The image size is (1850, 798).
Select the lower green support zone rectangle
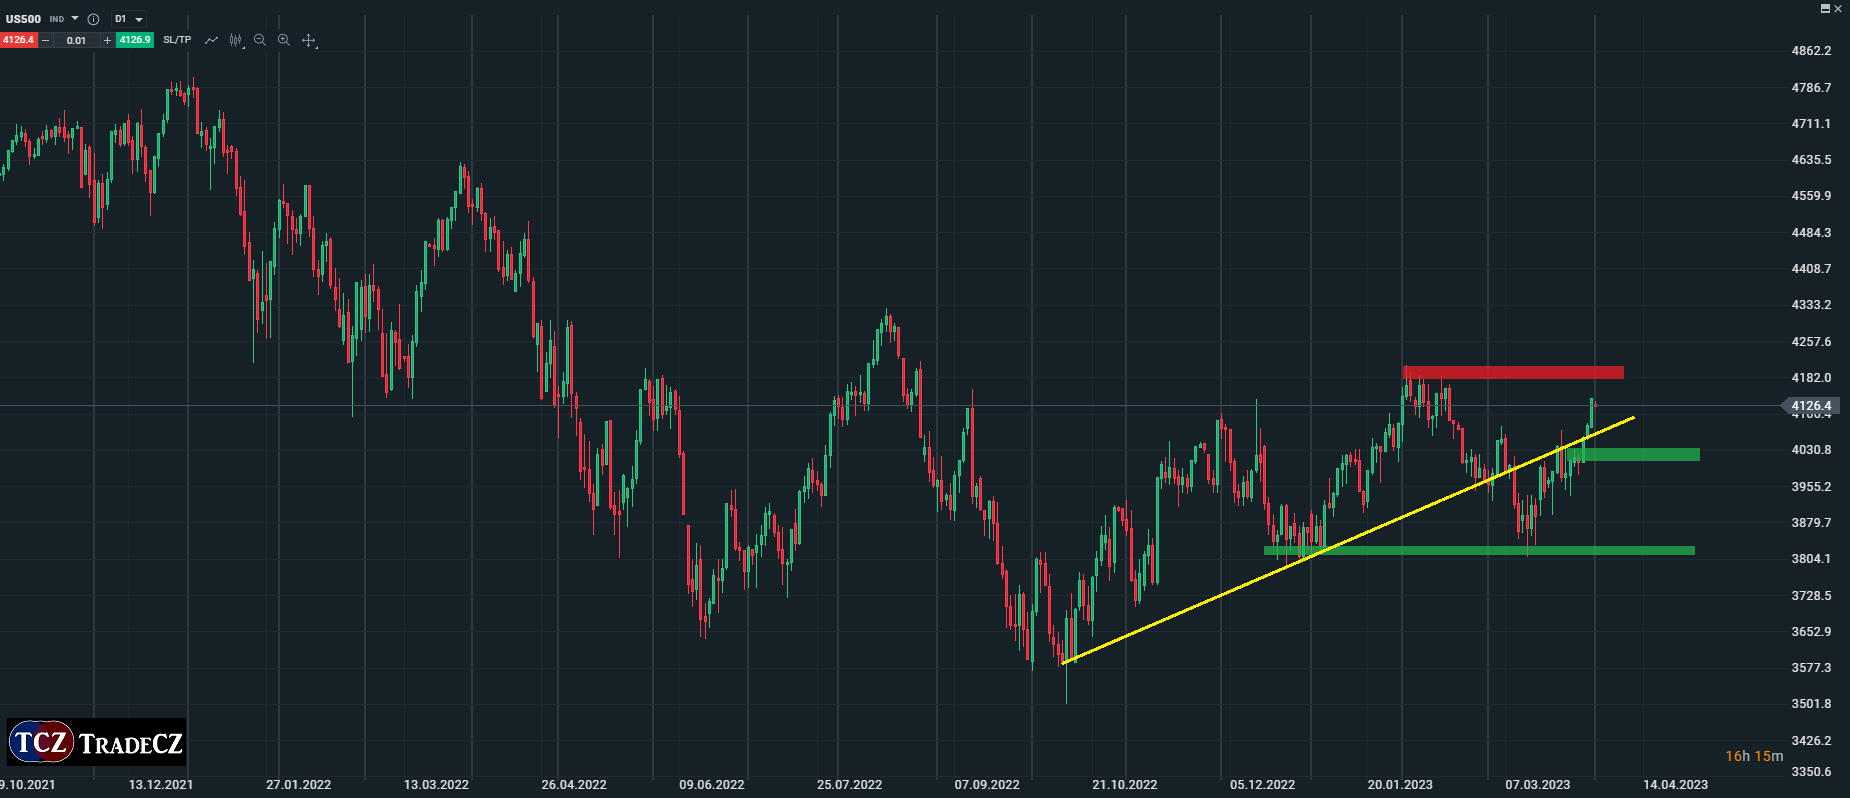1480,550
